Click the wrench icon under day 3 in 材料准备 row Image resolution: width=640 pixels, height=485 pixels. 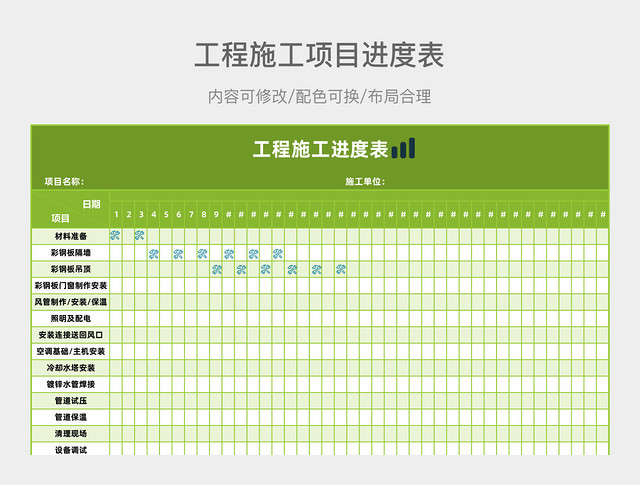coord(140,235)
